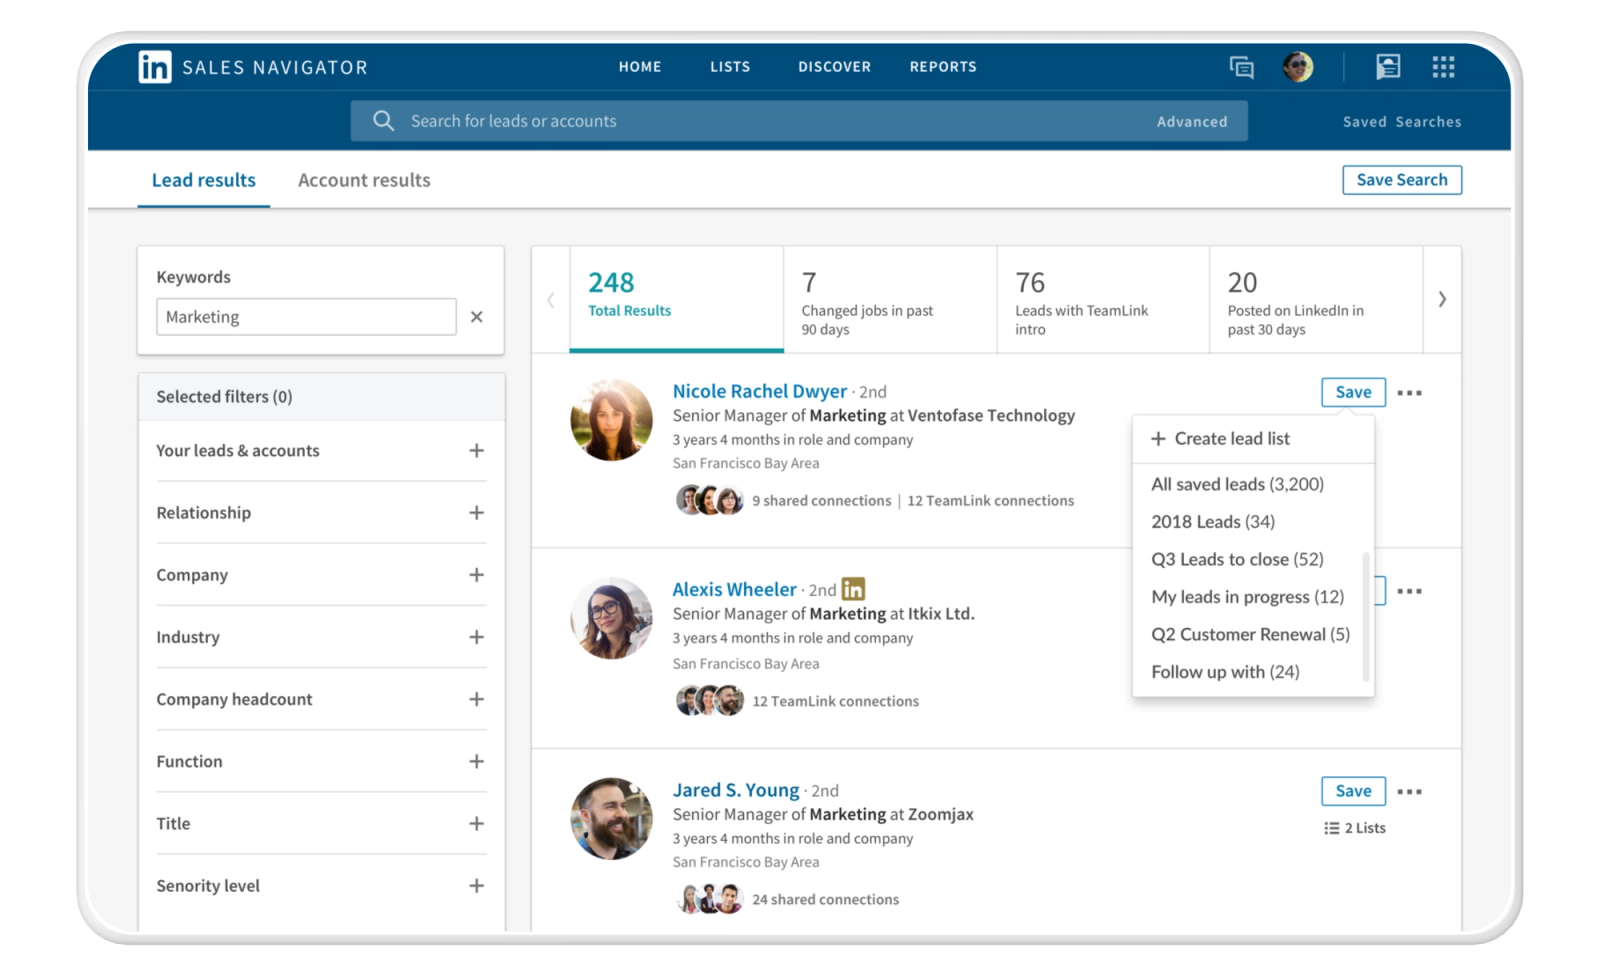View Nicole's shared connections avatars

pos(710,500)
